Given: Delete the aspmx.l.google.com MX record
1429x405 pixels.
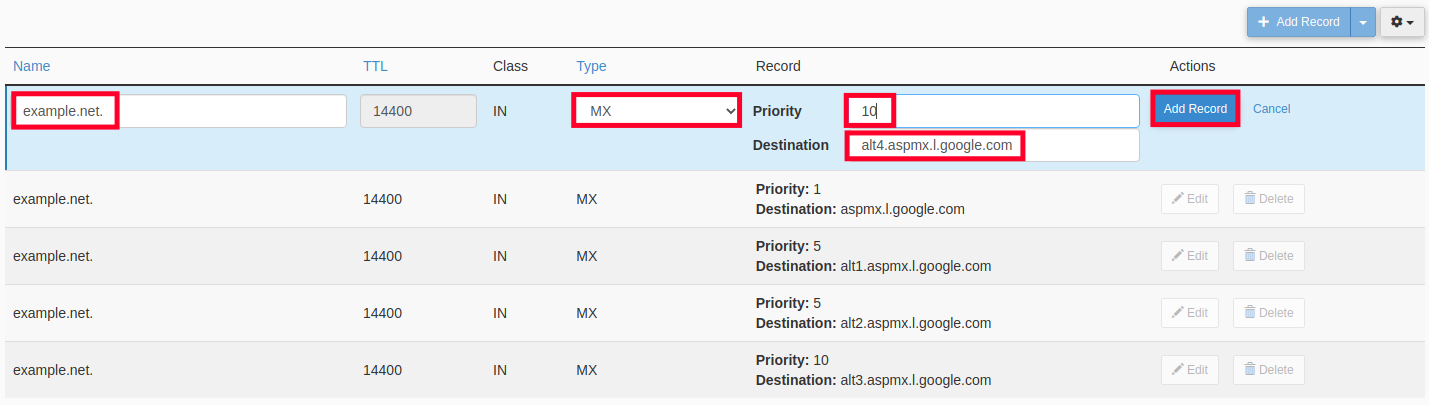Looking at the screenshot, I should 1268,199.
